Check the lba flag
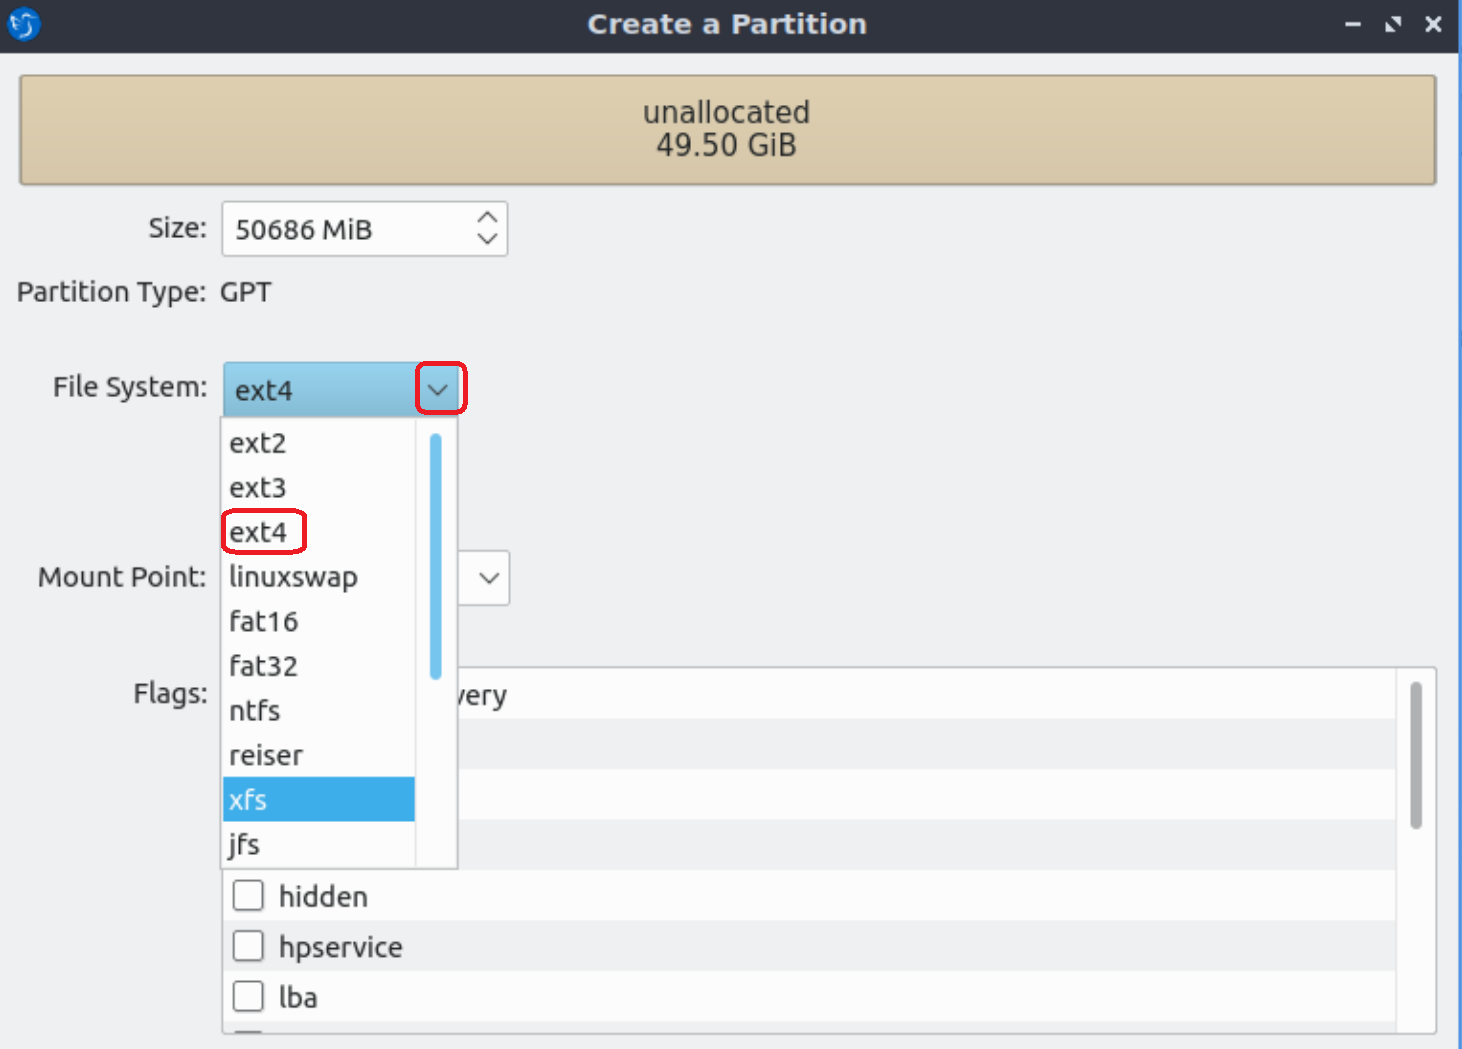This screenshot has height=1049, width=1462. pyautogui.click(x=248, y=997)
